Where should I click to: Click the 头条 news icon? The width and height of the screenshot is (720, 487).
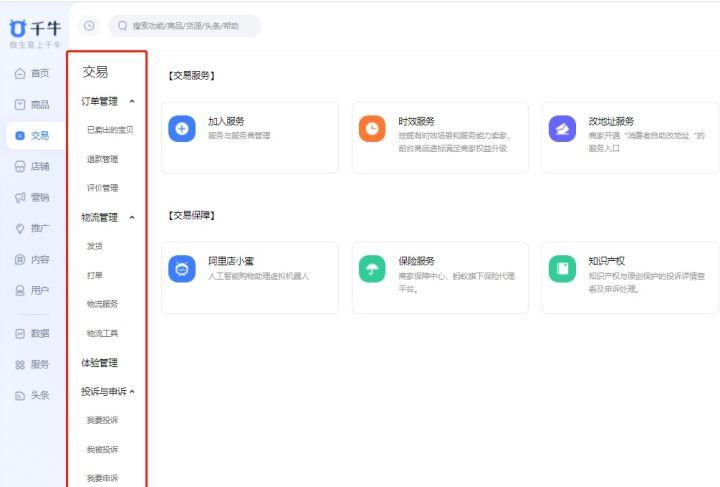(20, 396)
